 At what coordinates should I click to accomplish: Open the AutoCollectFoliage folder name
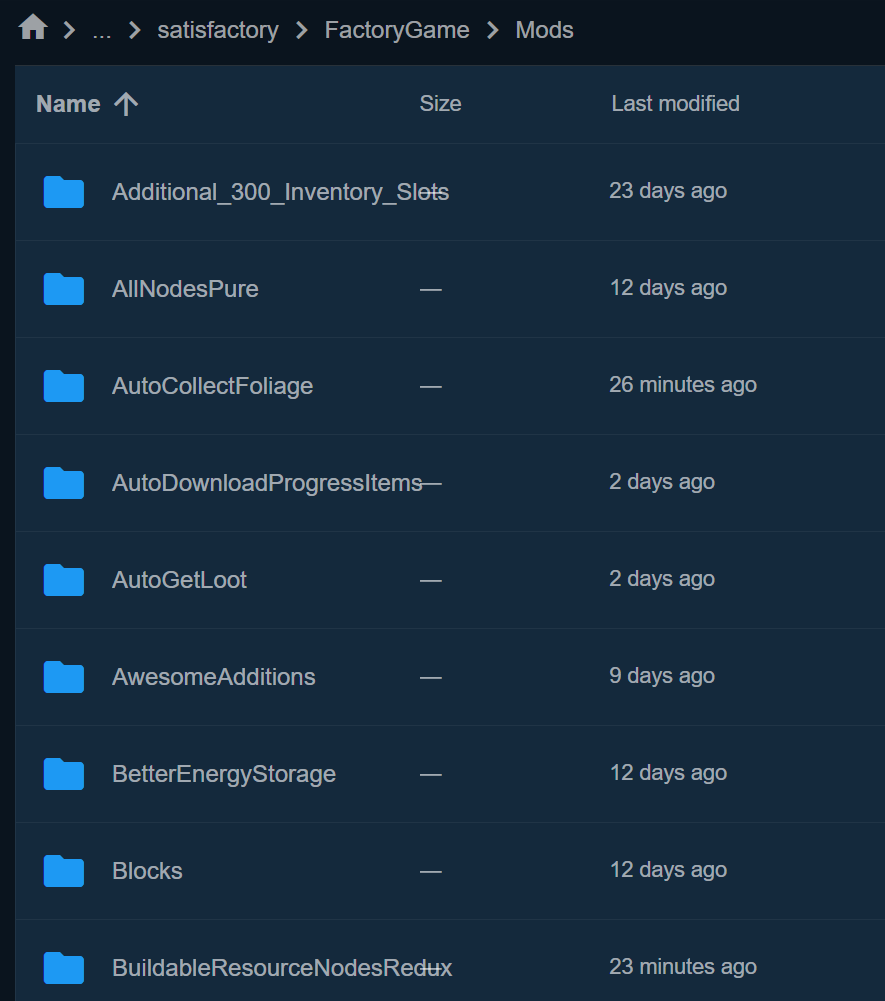213,386
